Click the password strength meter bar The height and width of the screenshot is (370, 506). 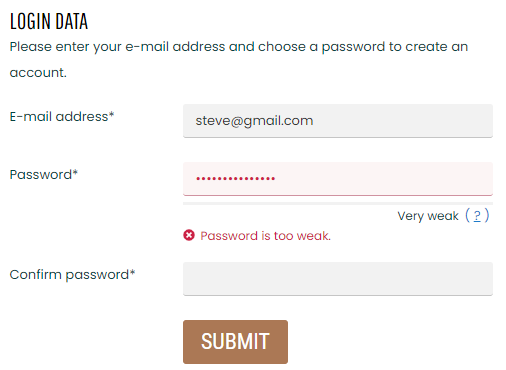point(338,203)
